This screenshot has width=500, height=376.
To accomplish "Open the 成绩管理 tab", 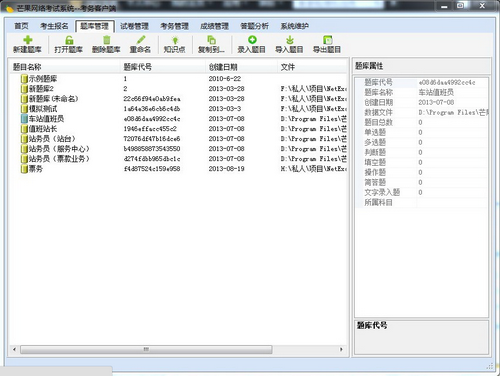I will pyautogui.click(x=214, y=26).
